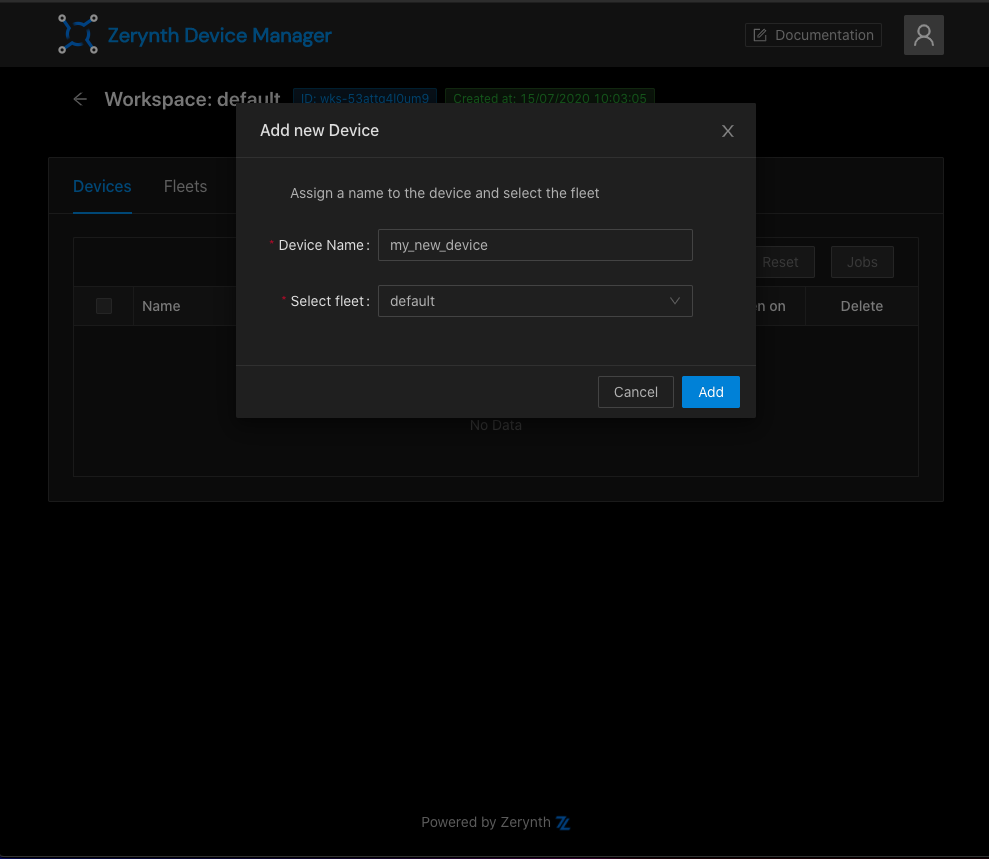The height and width of the screenshot is (859, 989).
Task: Expand the Select fleet chevron arrow
Action: pos(674,301)
